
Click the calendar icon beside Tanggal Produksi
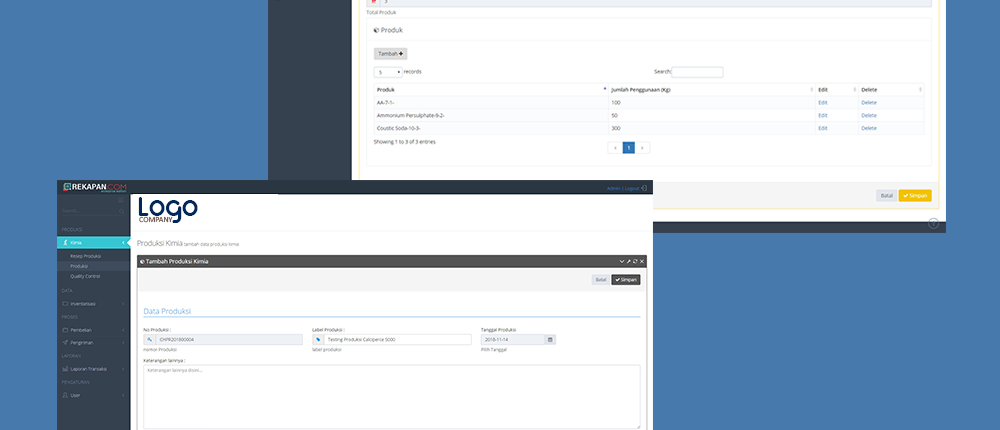(549, 340)
